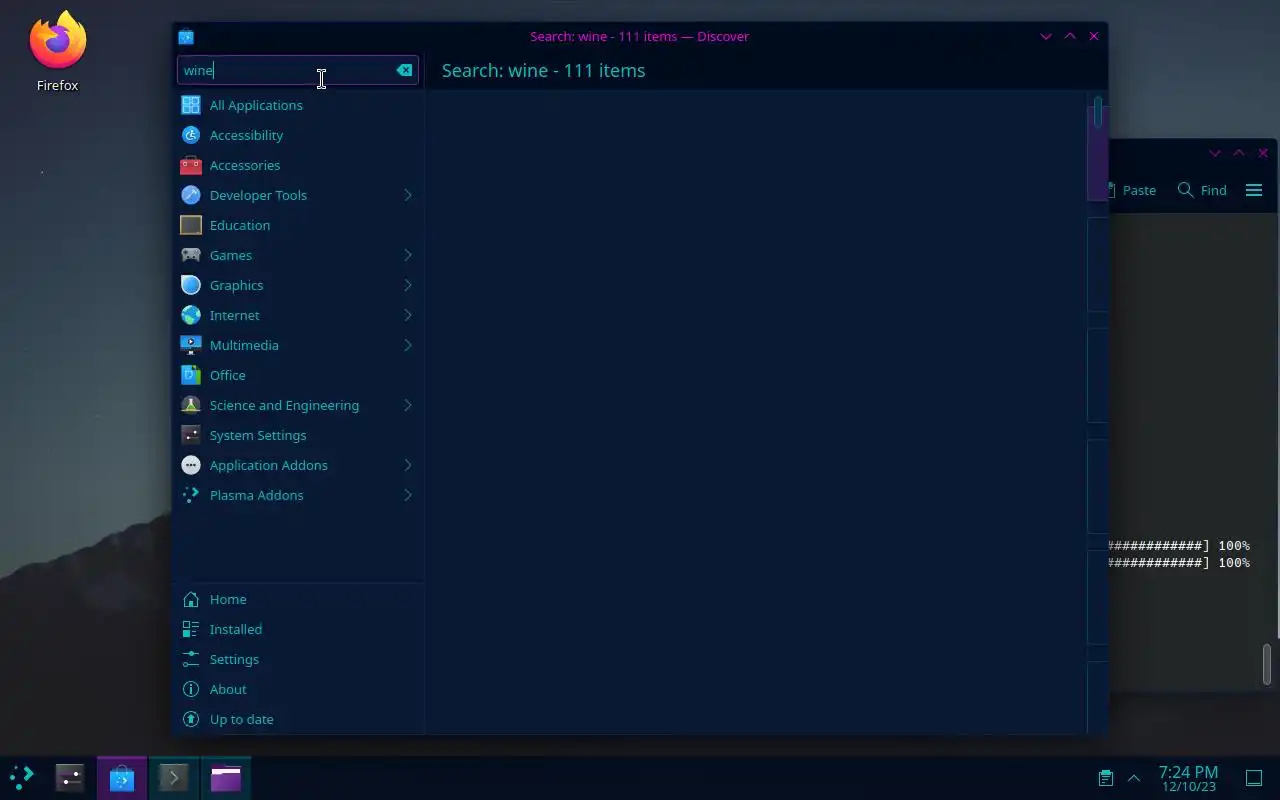The width and height of the screenshot is (1280, 800).
Task: Select the Office category
Action: tap(298, 375)
